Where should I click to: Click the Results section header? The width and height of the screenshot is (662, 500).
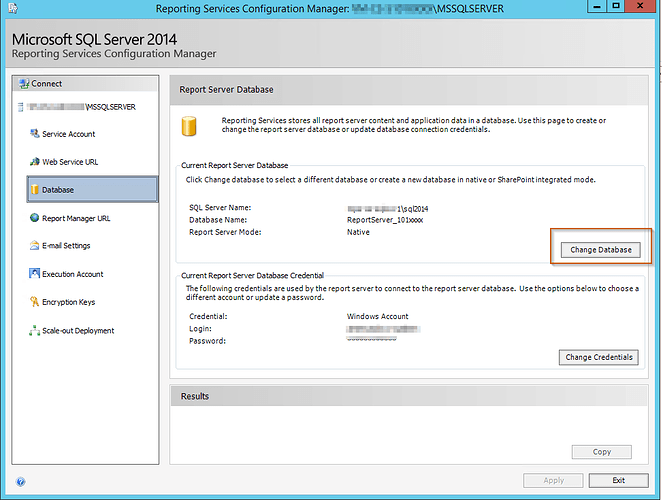[x=195, y=396]
